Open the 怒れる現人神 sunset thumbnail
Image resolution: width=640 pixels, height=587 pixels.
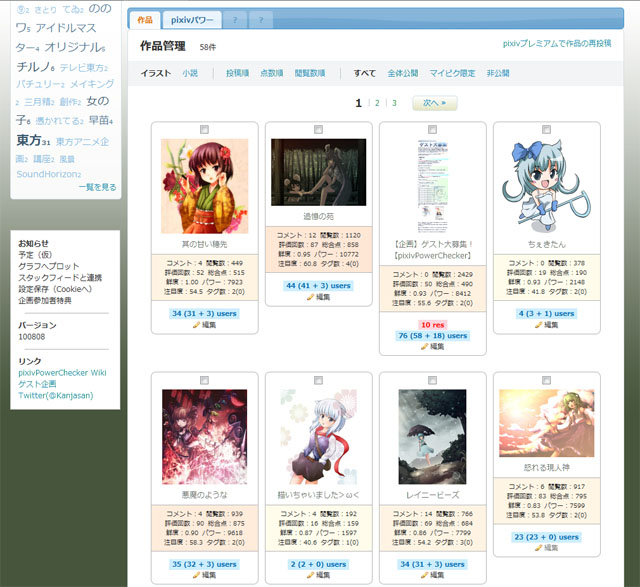pos(547,423)
